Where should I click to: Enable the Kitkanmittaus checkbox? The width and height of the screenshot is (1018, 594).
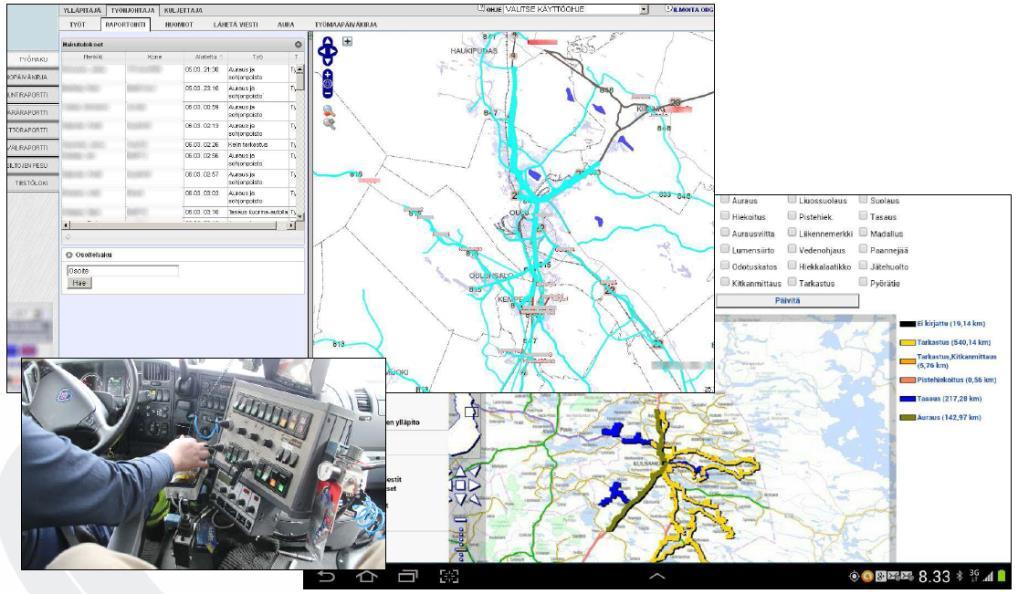[725, 282]
